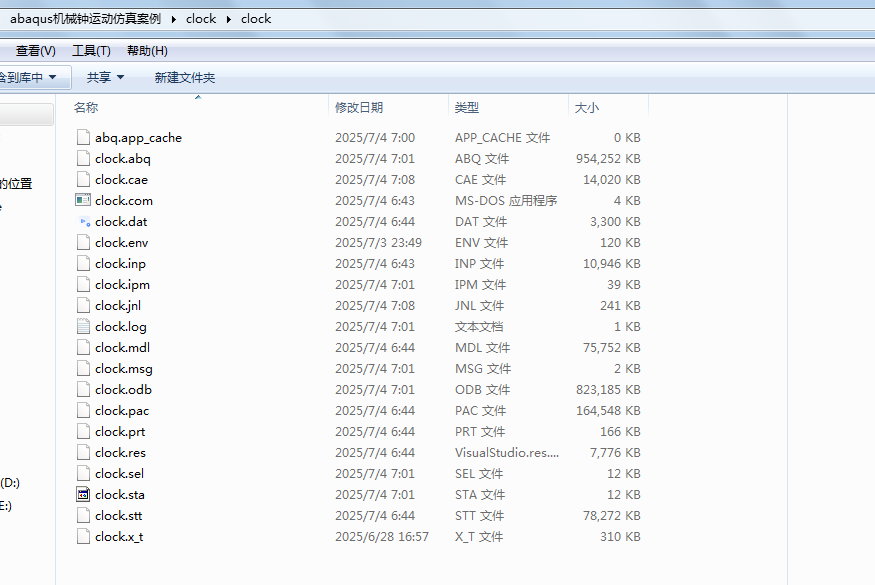
Task: Select the file name clock.sta
Action: (x=119, y=495)
